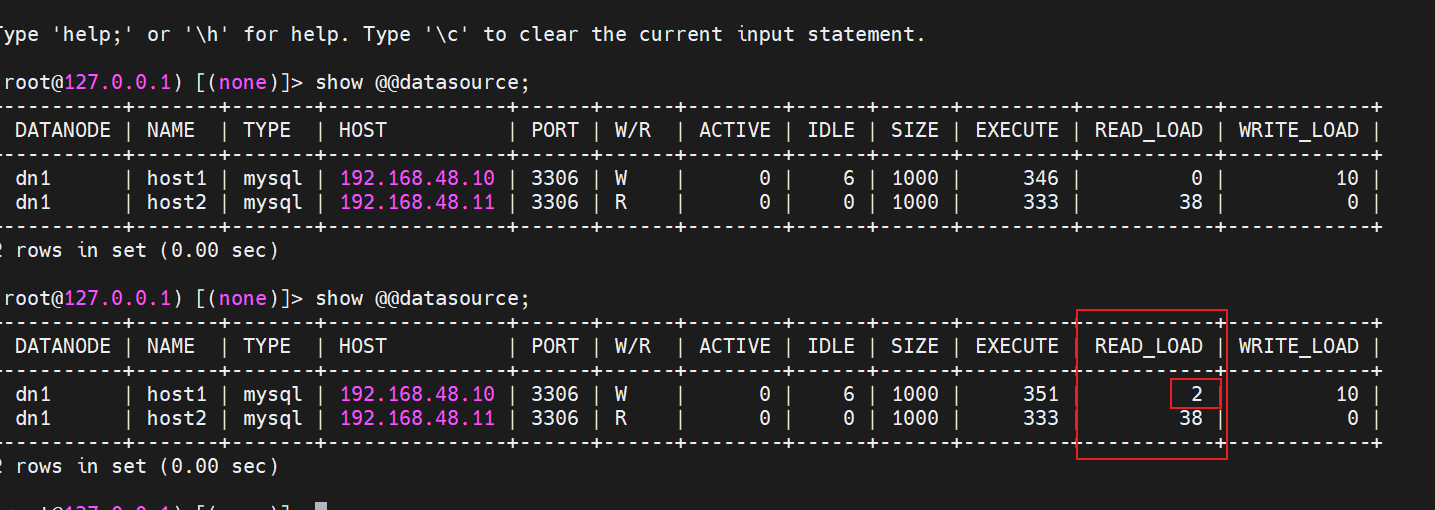
Task: Click host1 in the second table's NAME column
Action: 171,394
